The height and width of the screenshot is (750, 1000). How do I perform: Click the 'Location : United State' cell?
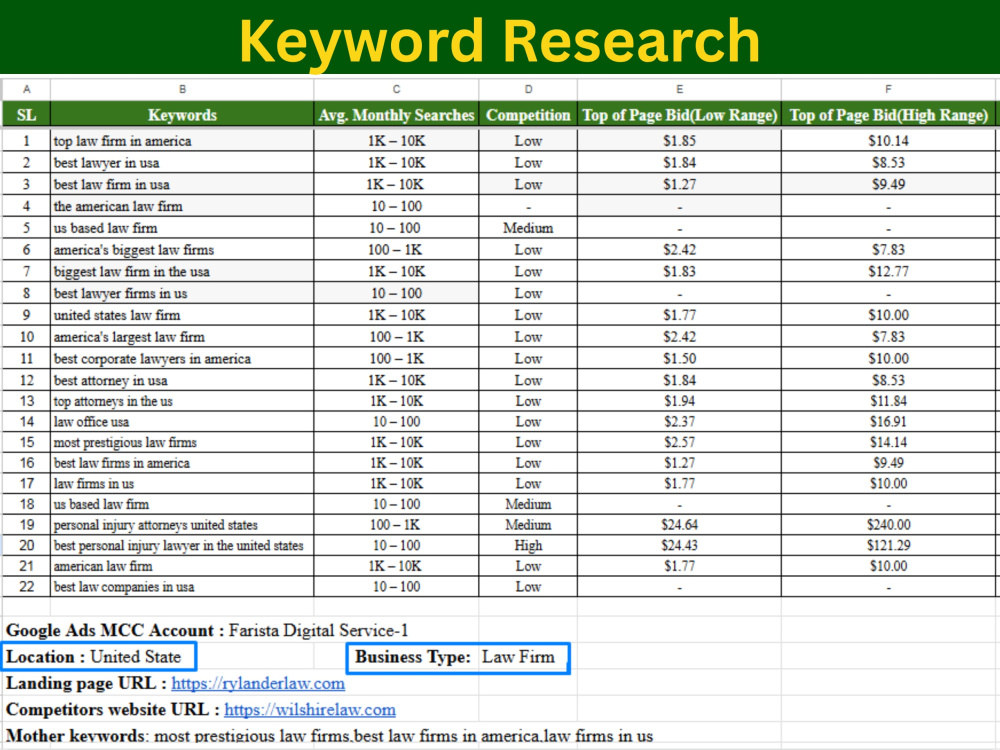coord(99,657)
